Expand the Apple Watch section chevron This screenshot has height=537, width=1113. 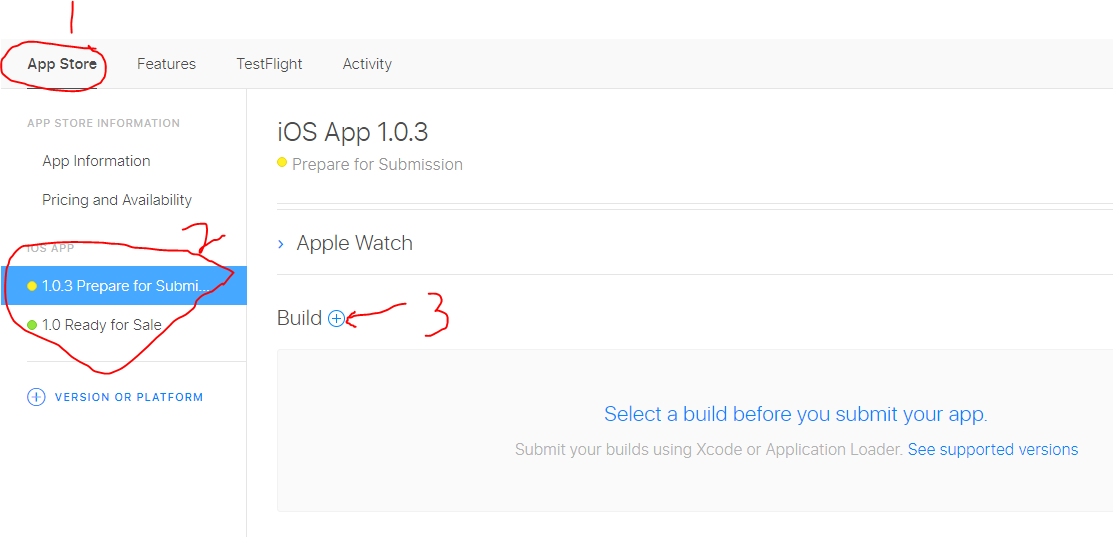tap(281, 244)
